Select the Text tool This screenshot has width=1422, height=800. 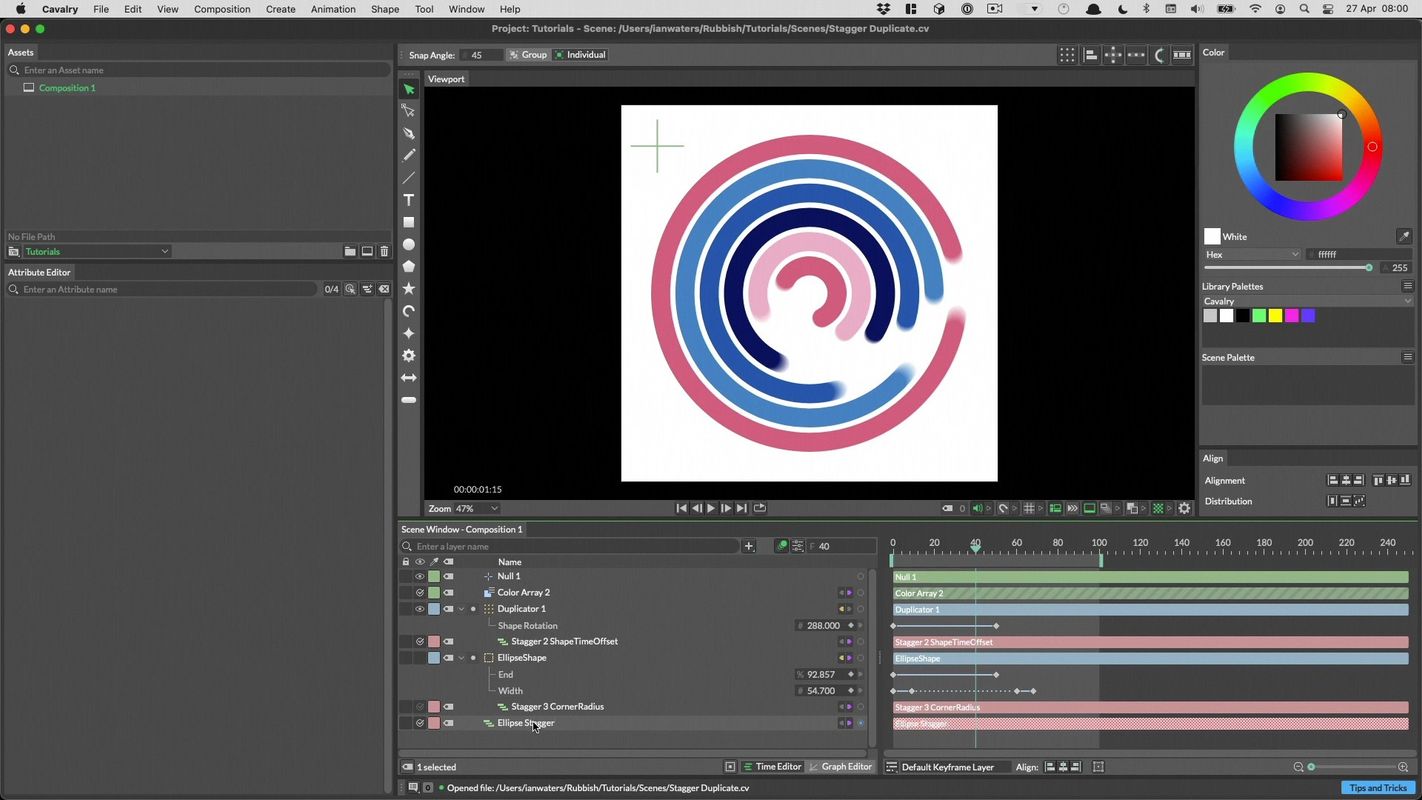tap(408, 200)
